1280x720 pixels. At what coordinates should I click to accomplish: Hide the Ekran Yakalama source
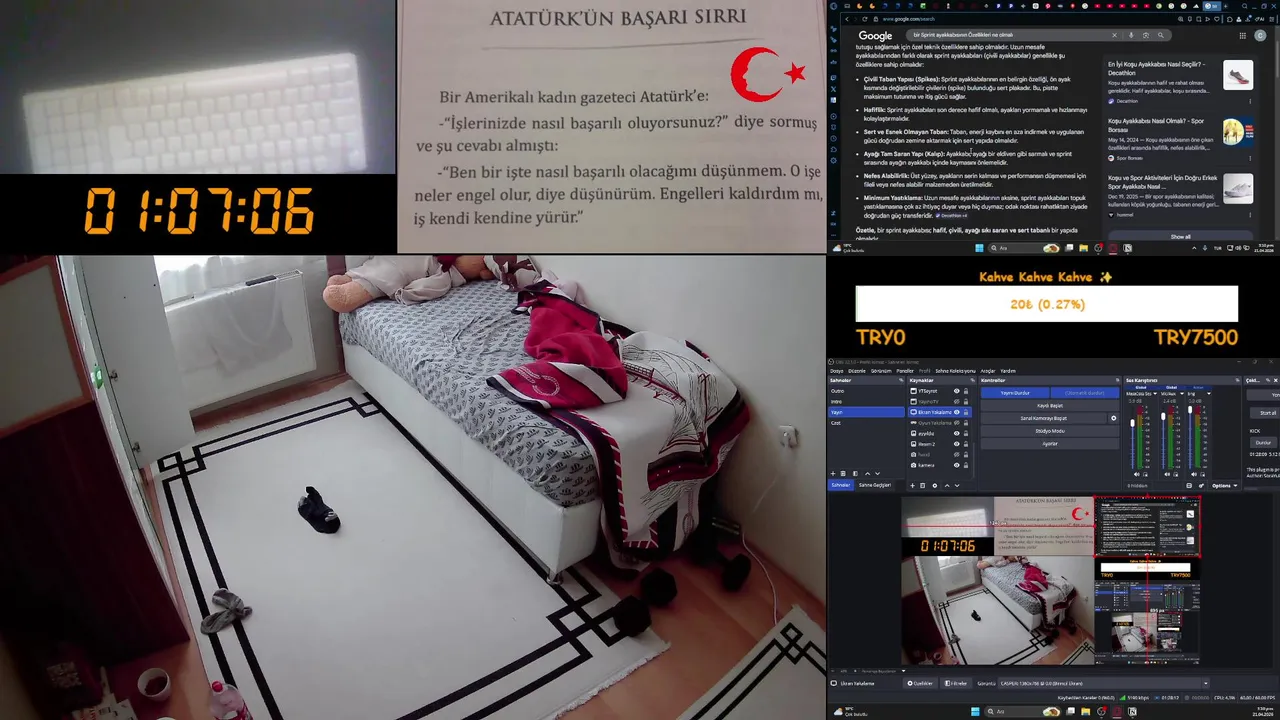(957, 412)
